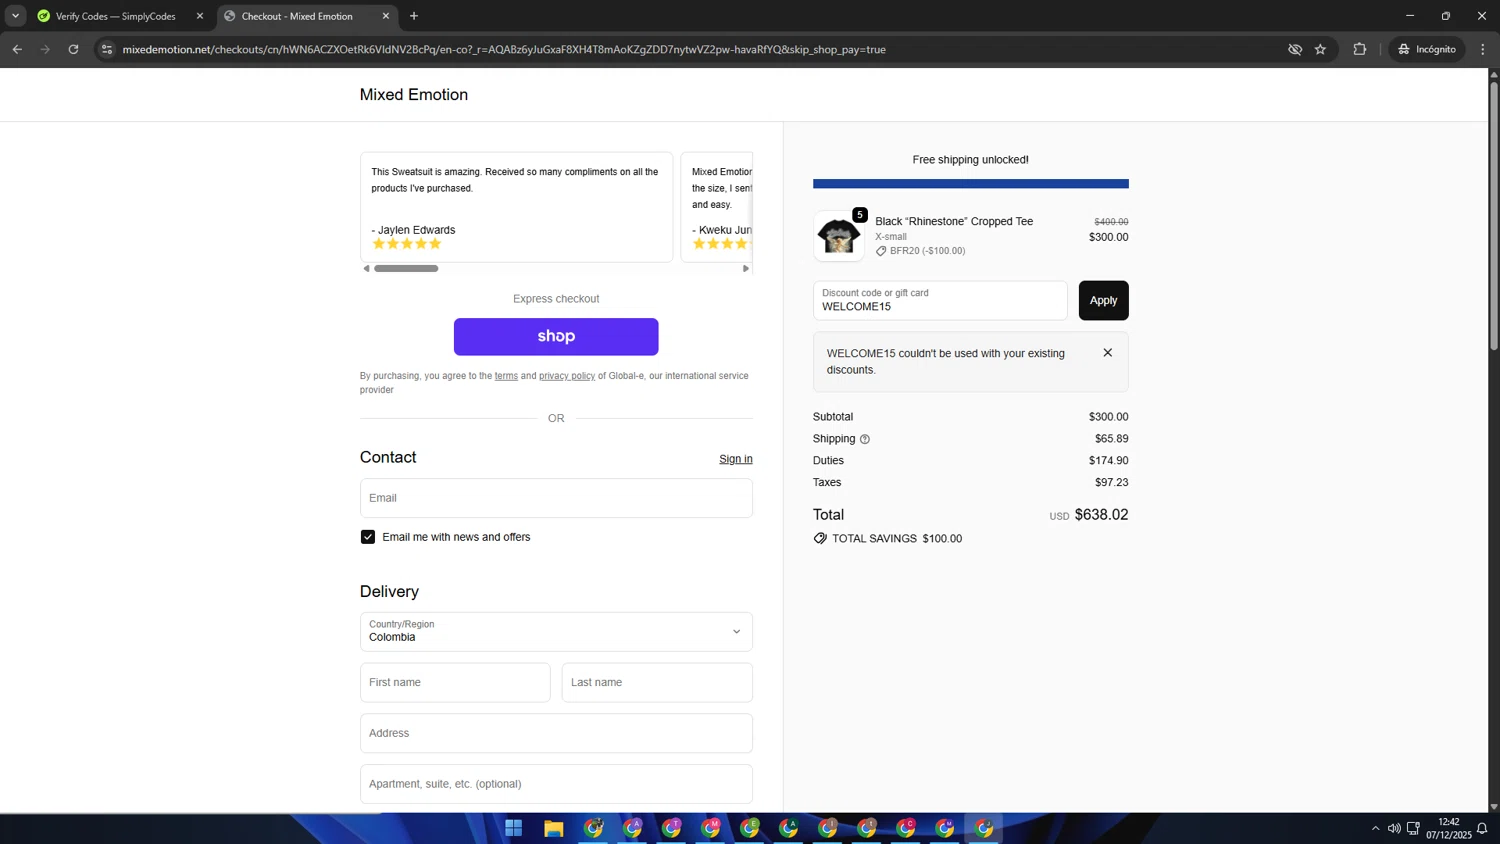Screen dimensions: 1500x844
Task: Open the Chrome three-dot menu
Action: pyautogui.click(x=1483, y=49)
